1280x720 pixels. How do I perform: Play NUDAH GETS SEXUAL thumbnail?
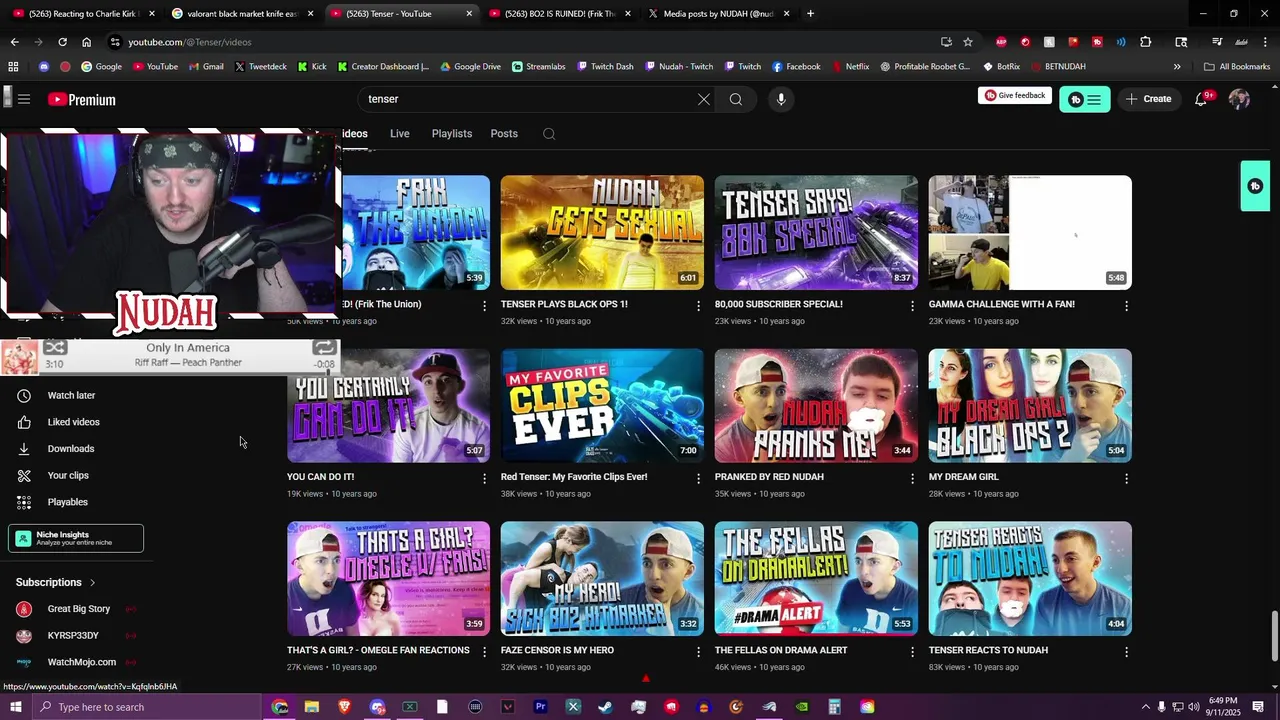point(602,232)
